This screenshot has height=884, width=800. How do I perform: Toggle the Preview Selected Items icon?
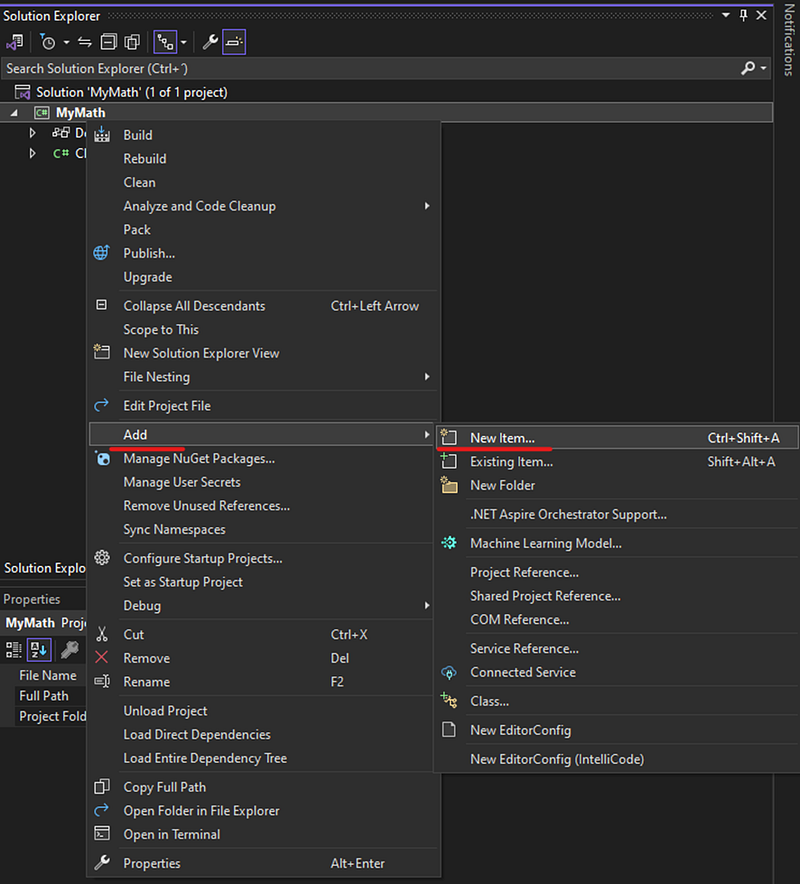pyautogui.click(x=234, y=42)
